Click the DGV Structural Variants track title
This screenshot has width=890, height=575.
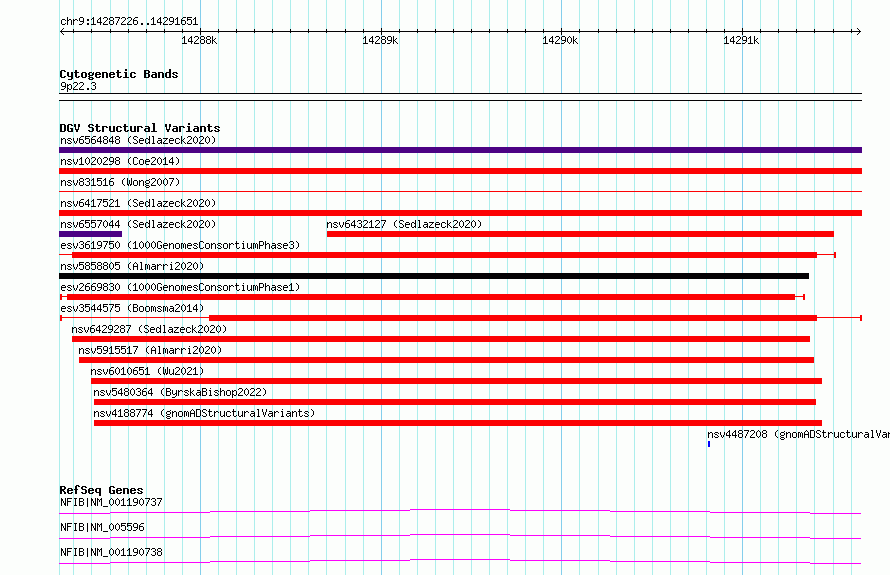tap(140, 128)
